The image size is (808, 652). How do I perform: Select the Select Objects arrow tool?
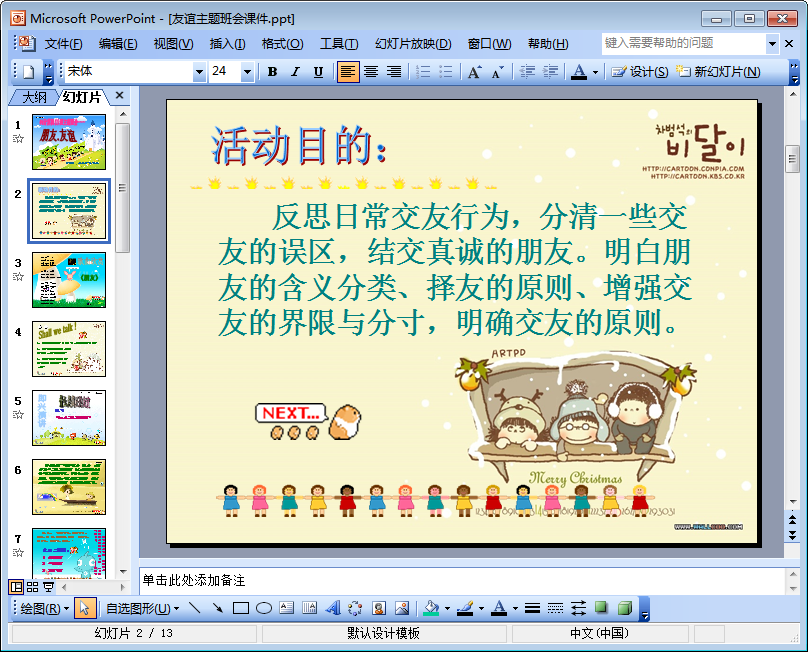click(x=85, y=609)
